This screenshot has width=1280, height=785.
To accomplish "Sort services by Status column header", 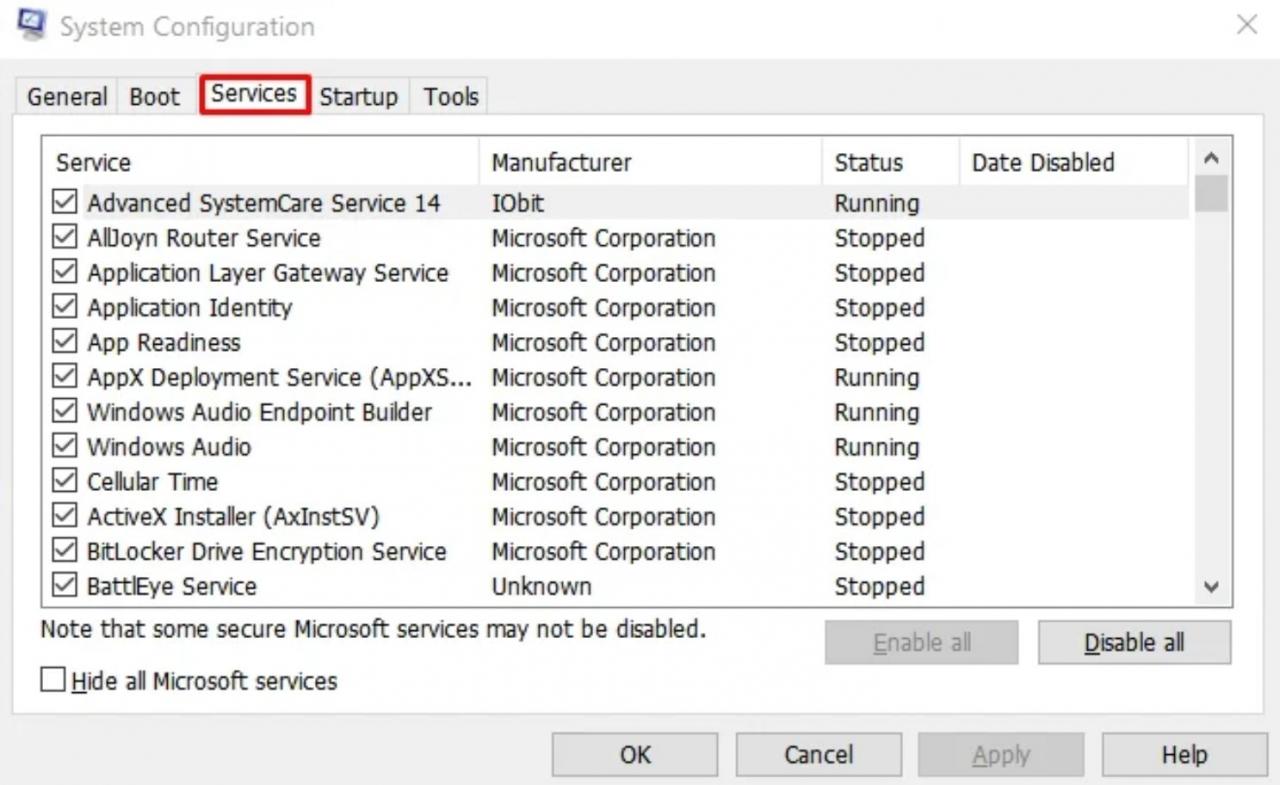I will point(868,163).
